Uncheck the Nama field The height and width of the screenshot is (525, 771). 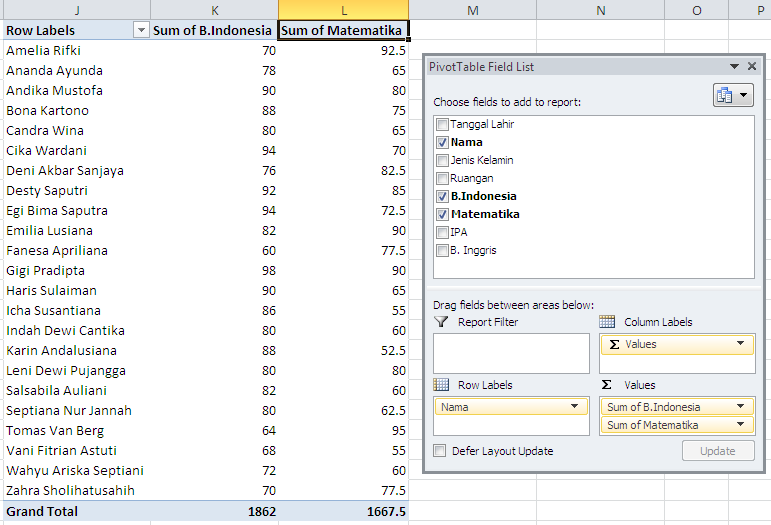(x=442, y=143)
